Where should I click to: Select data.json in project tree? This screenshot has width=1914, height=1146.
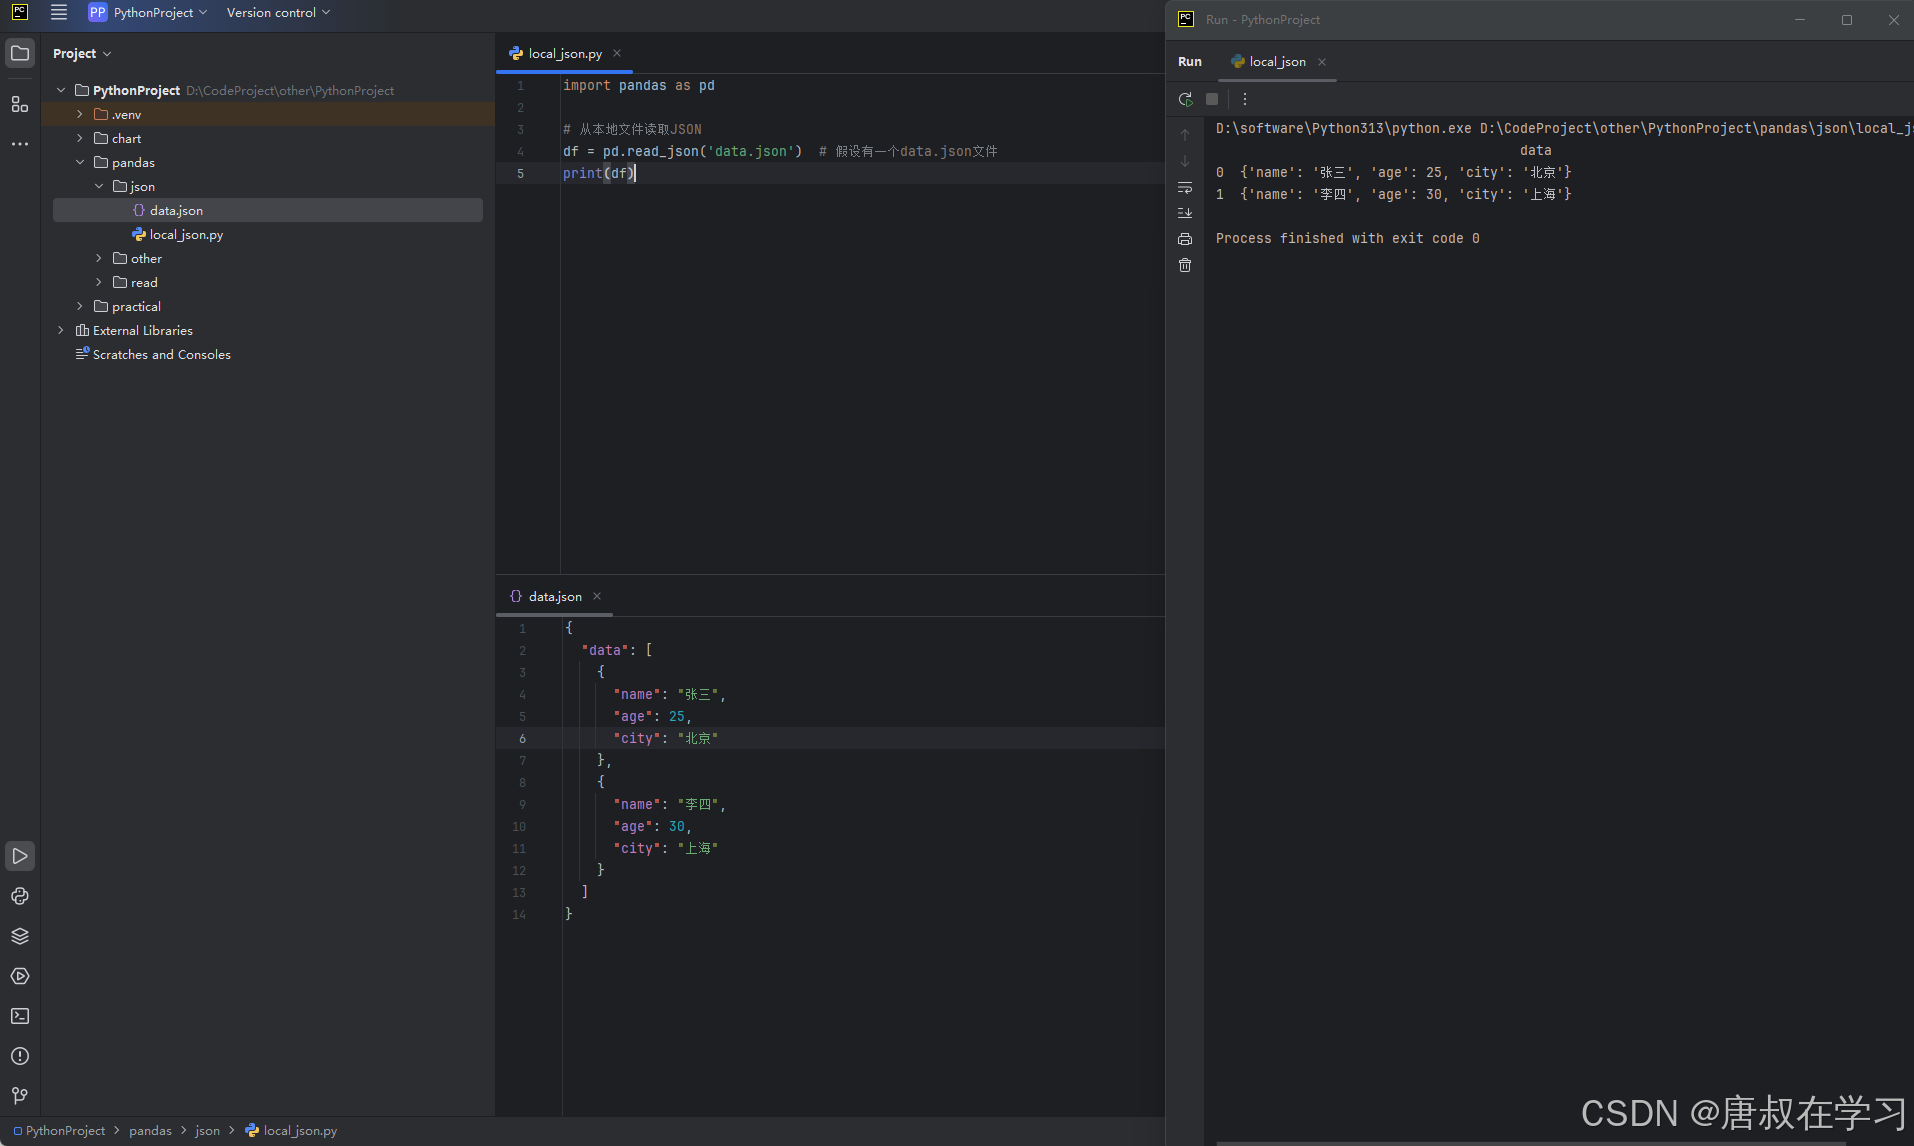click(x=268, y=210)
